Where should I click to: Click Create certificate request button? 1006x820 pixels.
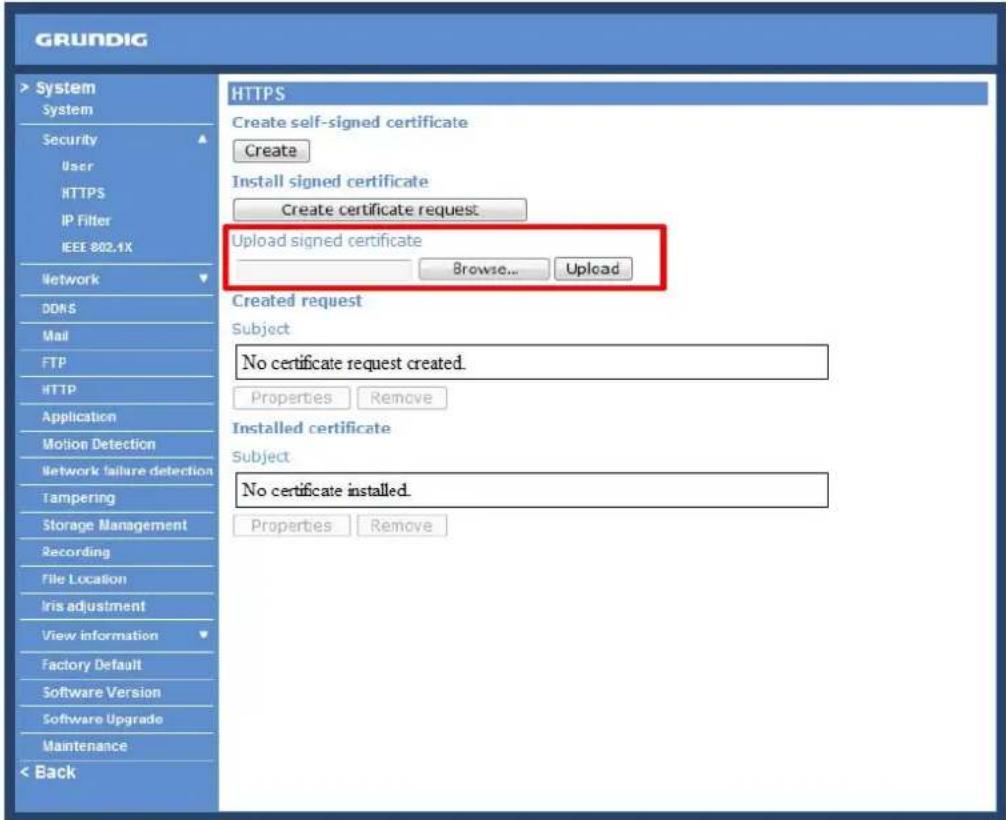380,210
